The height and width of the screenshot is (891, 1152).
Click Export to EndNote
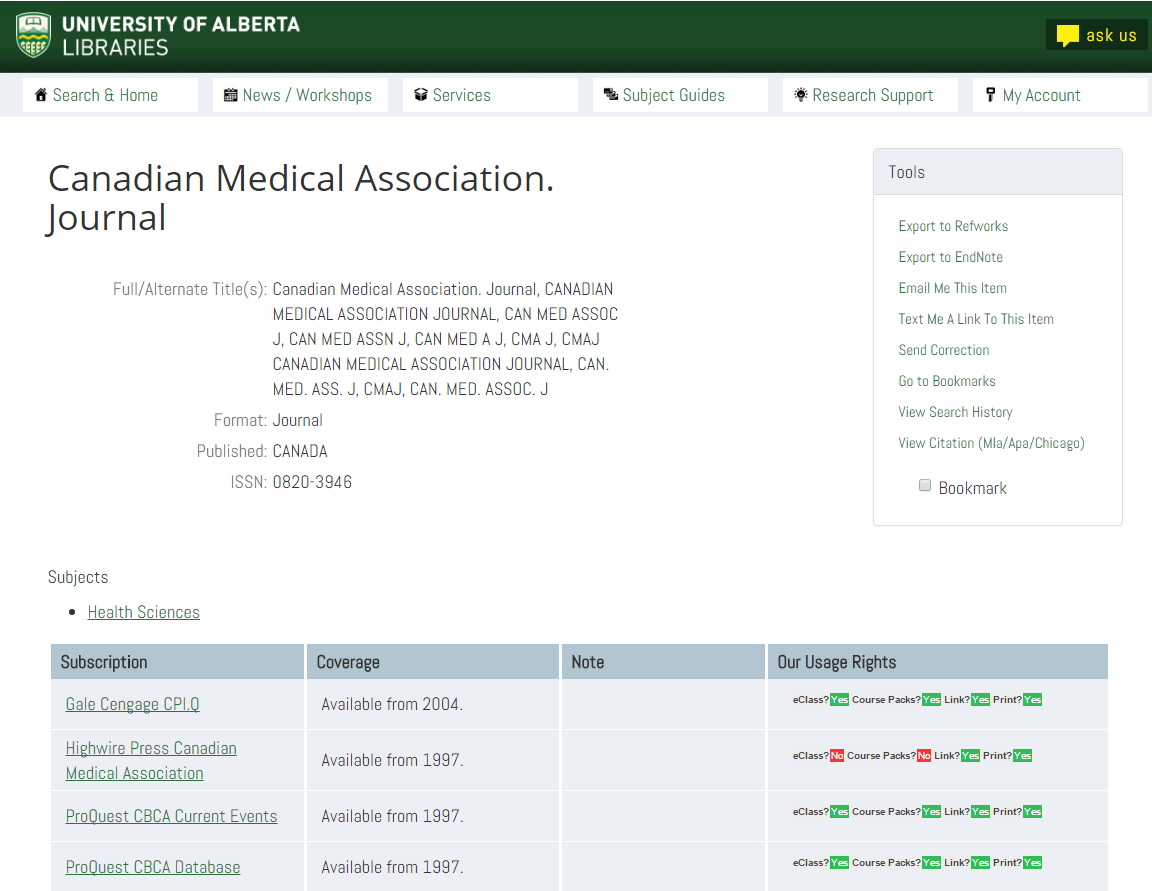(950, 257)
